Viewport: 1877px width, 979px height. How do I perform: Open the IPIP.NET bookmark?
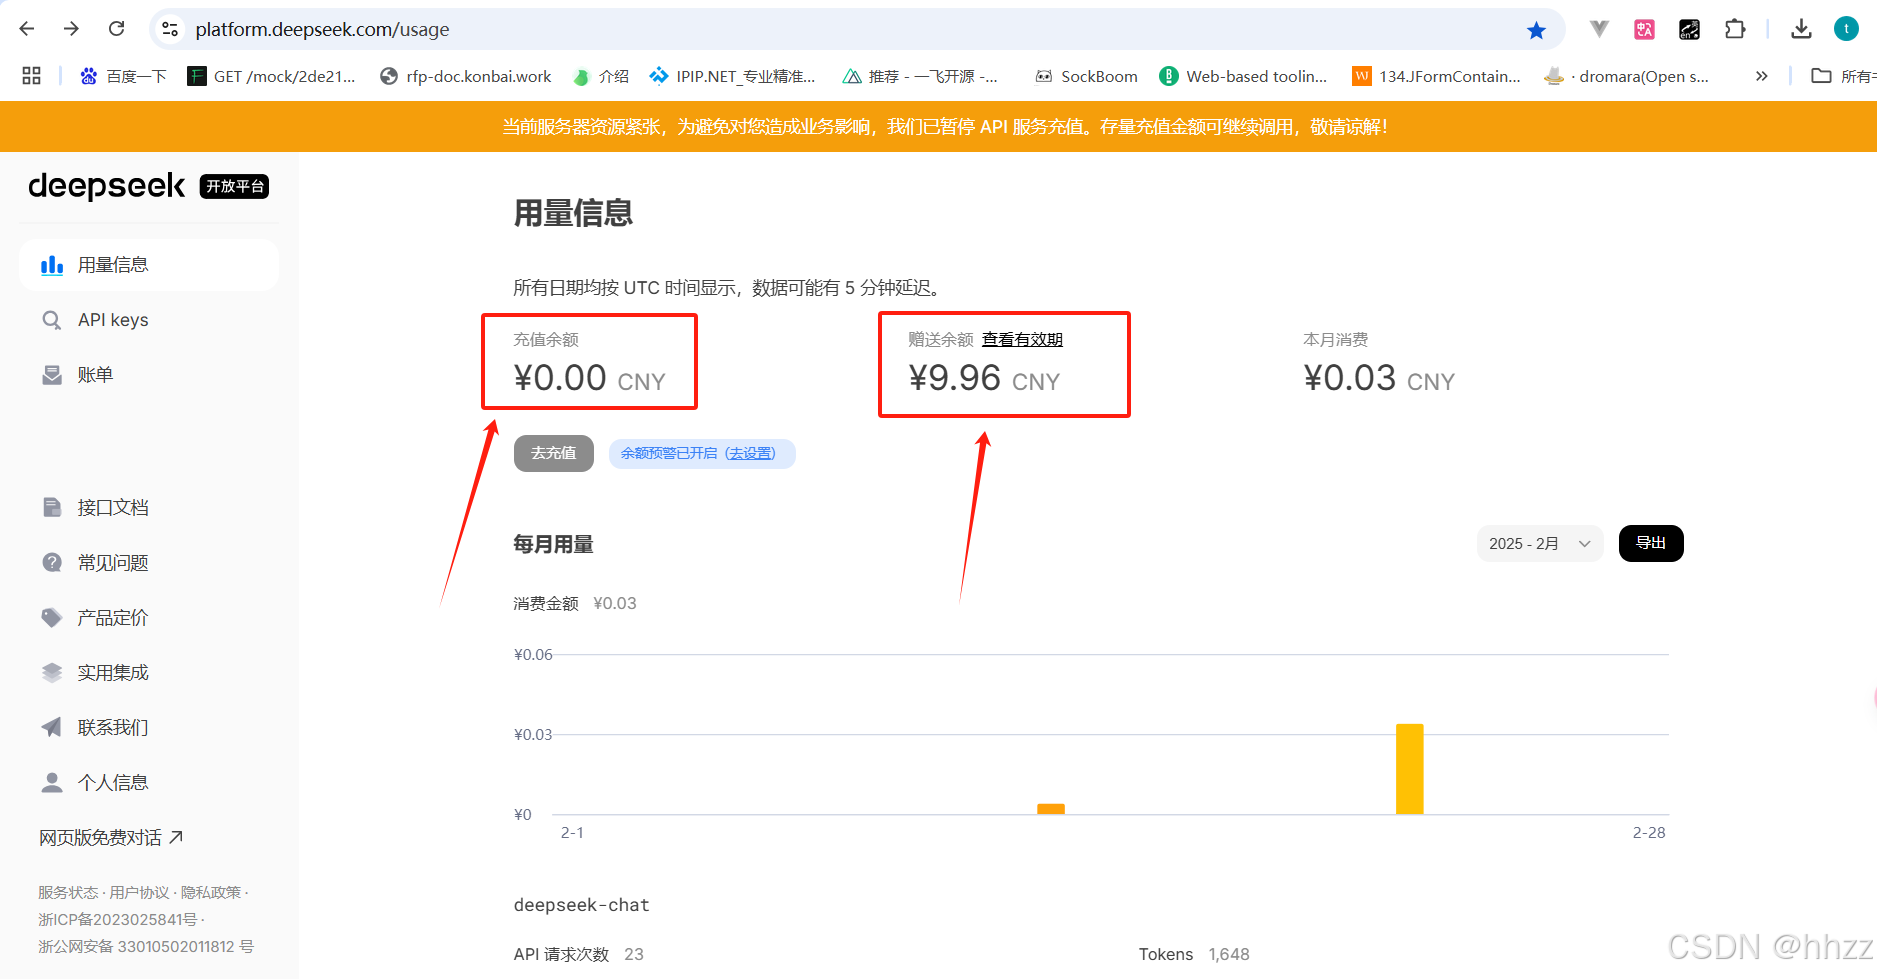[732, 76]
